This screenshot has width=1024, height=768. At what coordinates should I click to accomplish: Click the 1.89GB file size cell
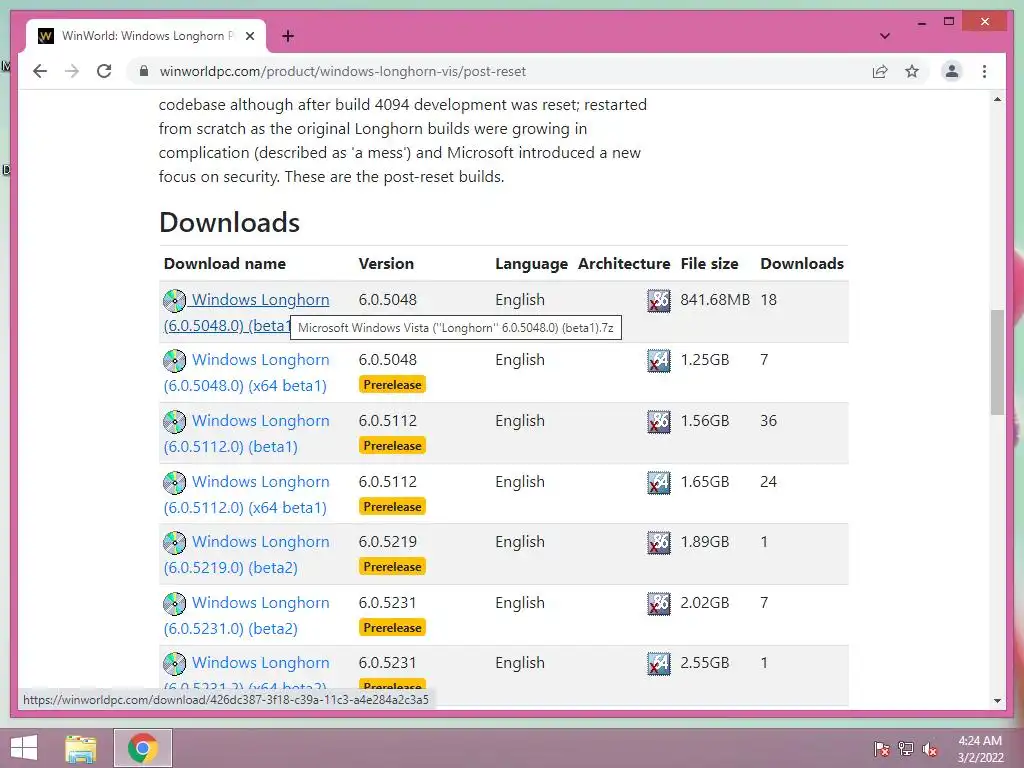[705, 542]
